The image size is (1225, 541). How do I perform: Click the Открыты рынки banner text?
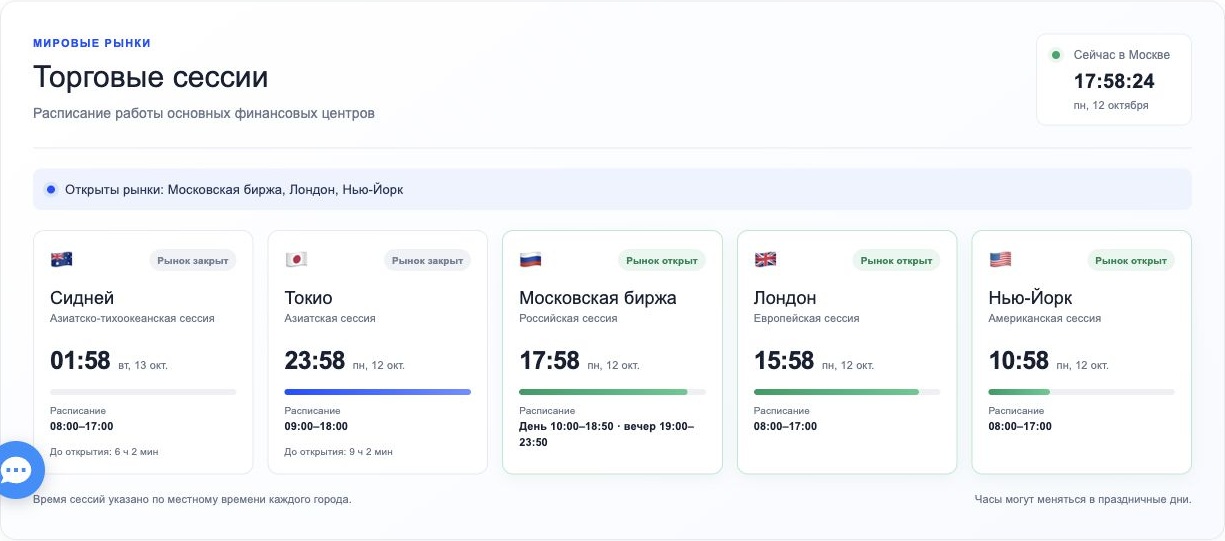pos(234,189)
